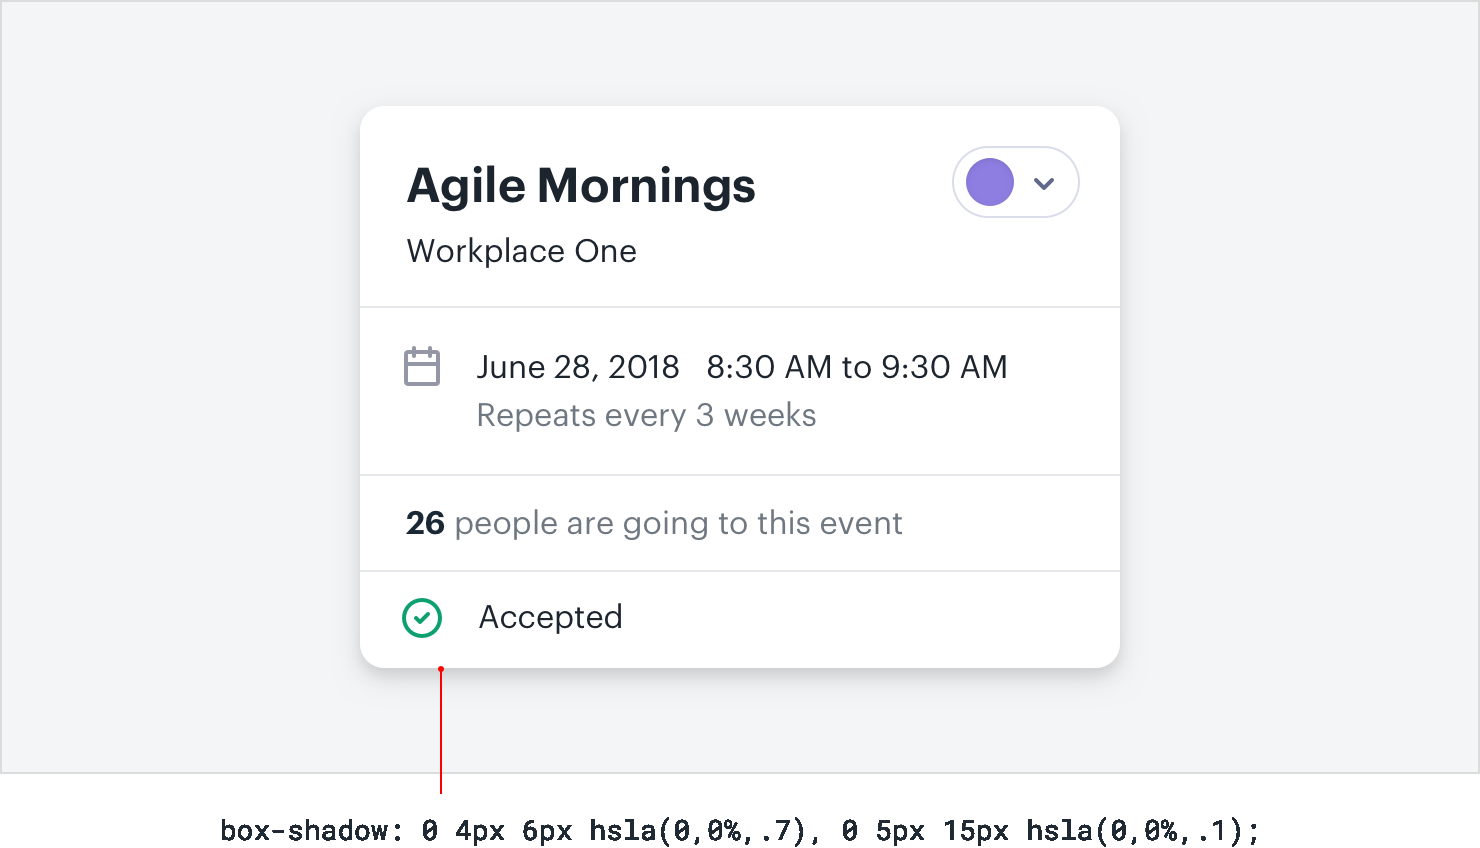
Task: Select the purple color circle
Action: coord(990,182)
